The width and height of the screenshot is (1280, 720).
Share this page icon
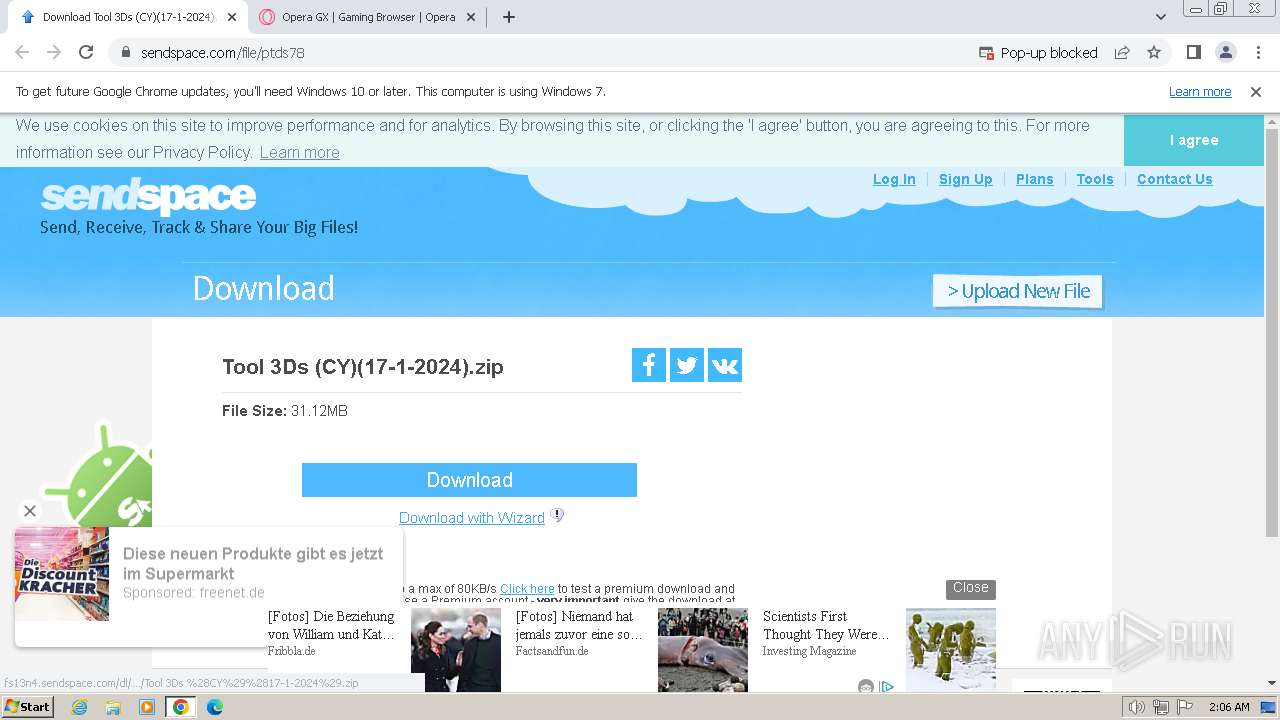coord(1122,53)
